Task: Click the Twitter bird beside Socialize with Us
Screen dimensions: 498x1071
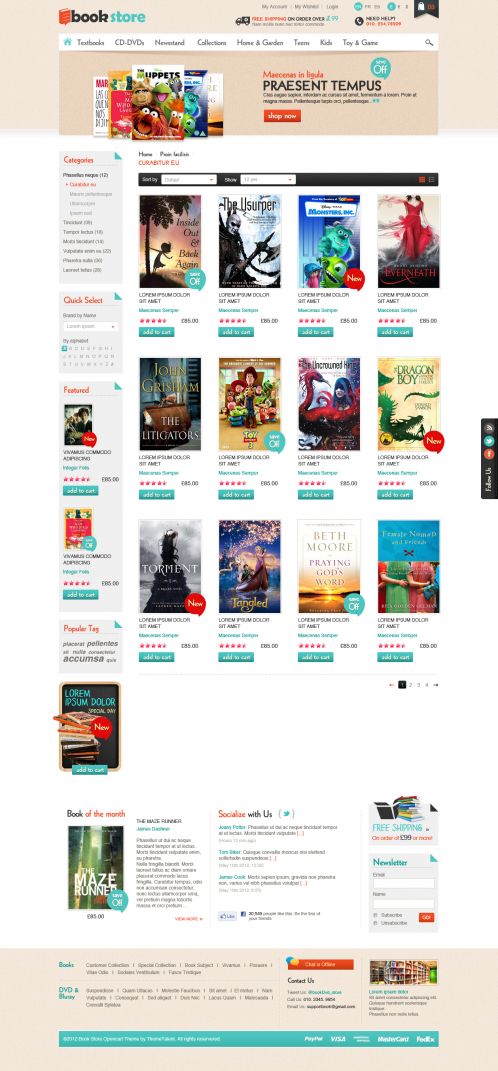Action: (x=286, y=813)
